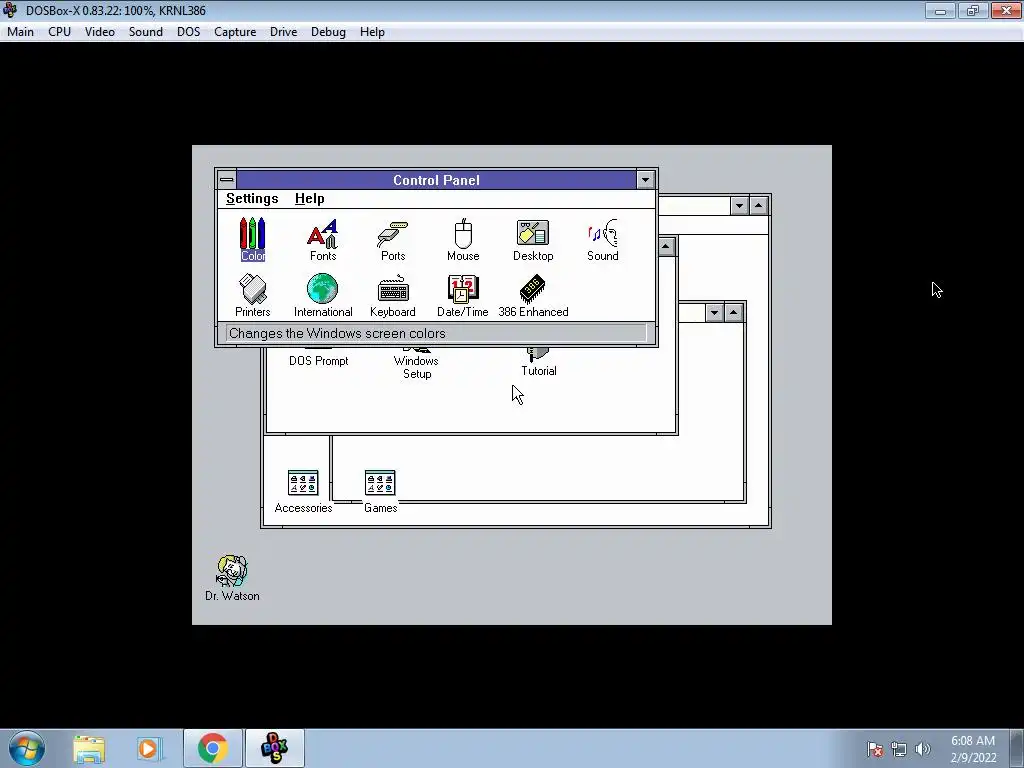The width and height of the screenshot is (1024, 768).
Task: Click the DOSBox taskbar icon
Action: click(274, 748)
